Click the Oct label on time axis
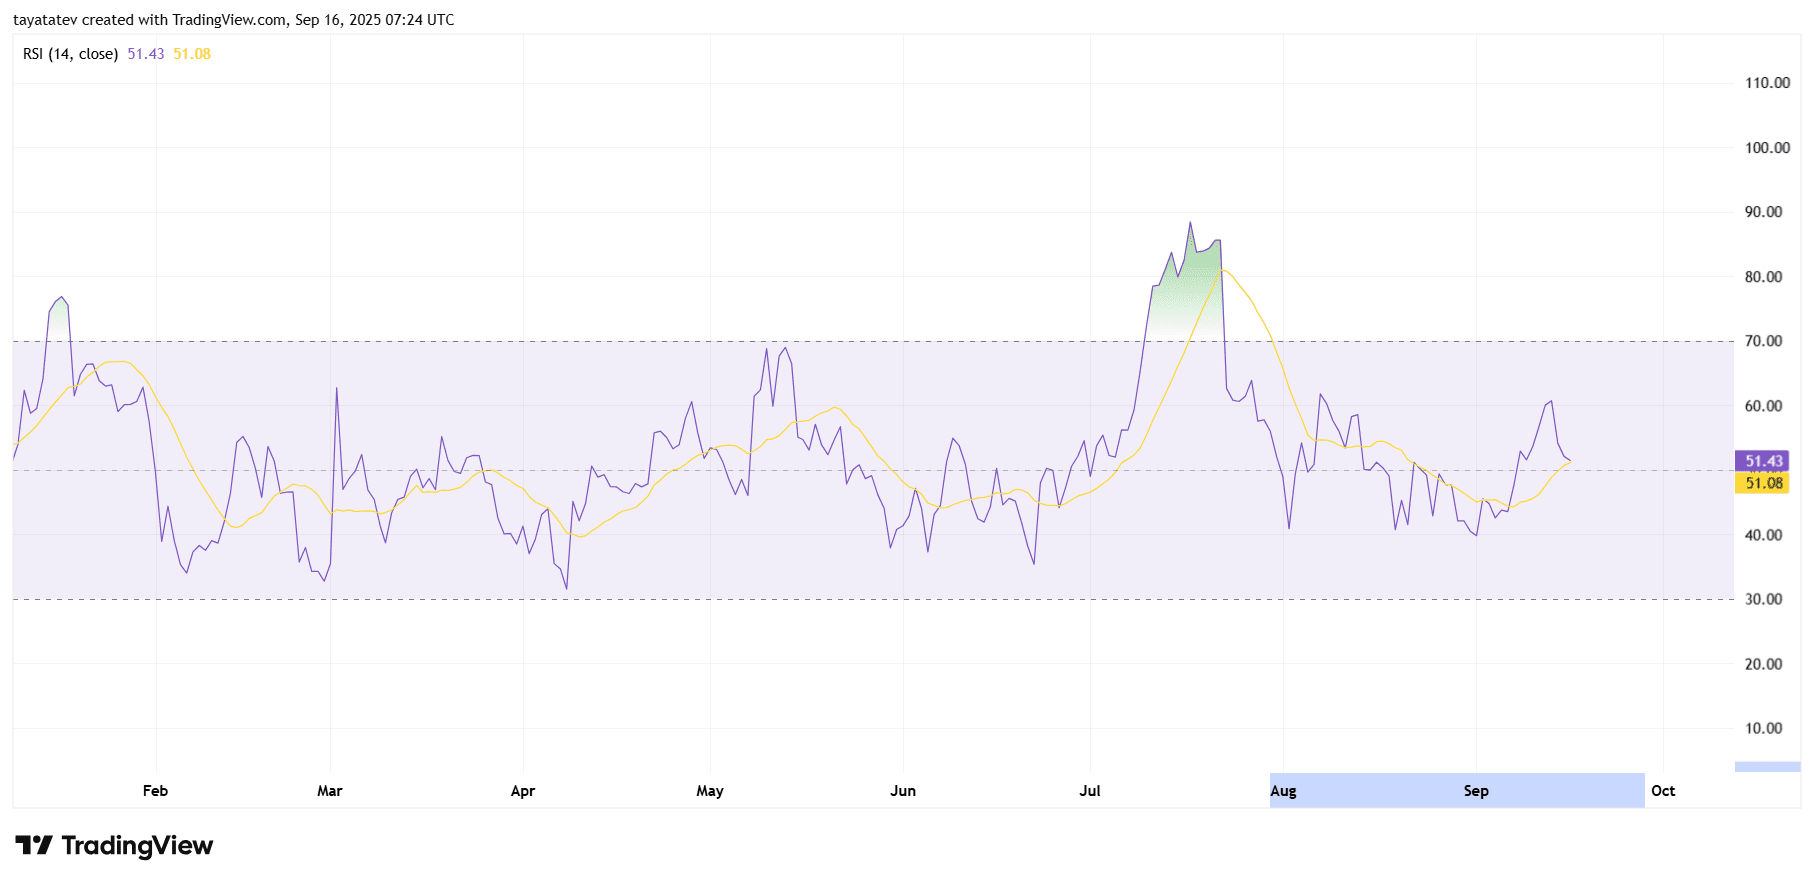1814x883 pixels. (x=1663, y=791)
